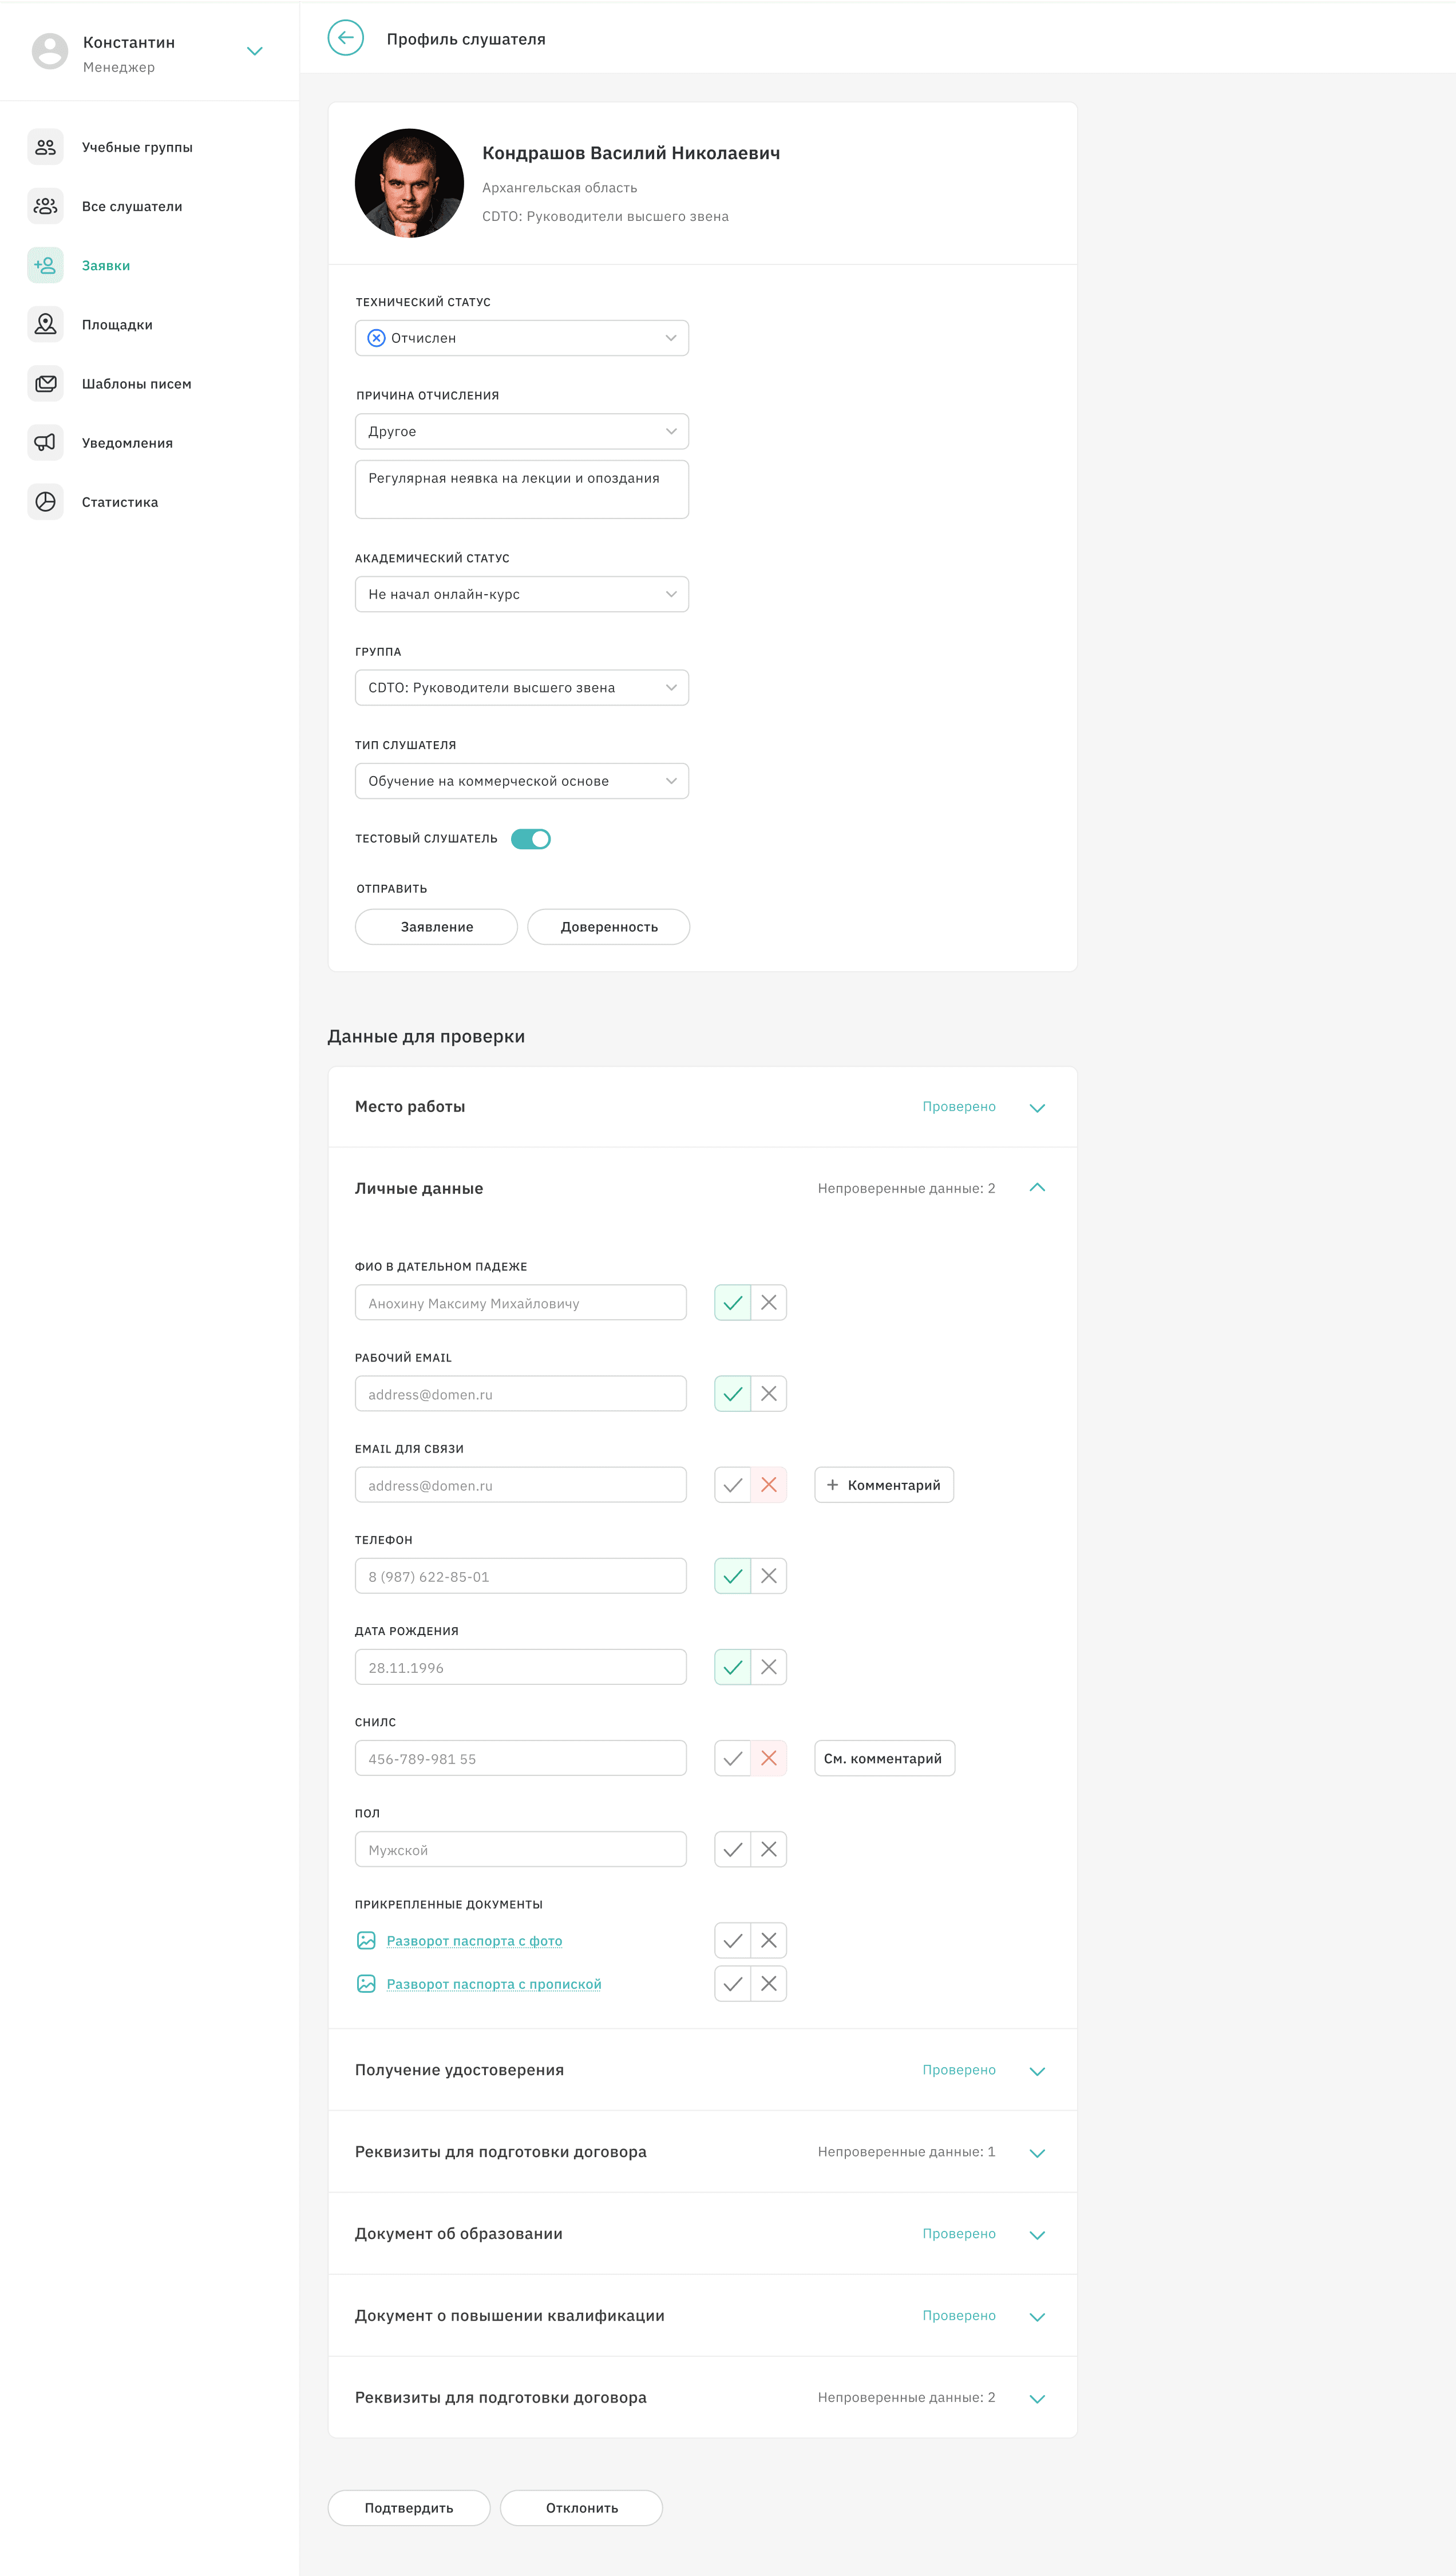The height and width of the screenshot is (2576, 1456).
Task: Click the Все слушатели sidebar icon
Action: (x=45, y=206)
